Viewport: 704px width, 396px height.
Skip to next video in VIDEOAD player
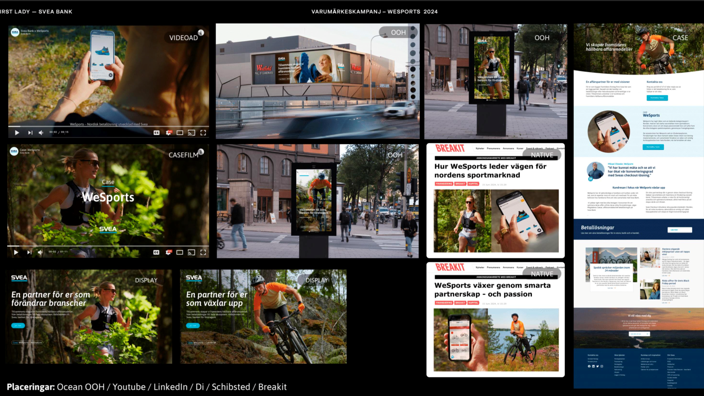point(30,132)
